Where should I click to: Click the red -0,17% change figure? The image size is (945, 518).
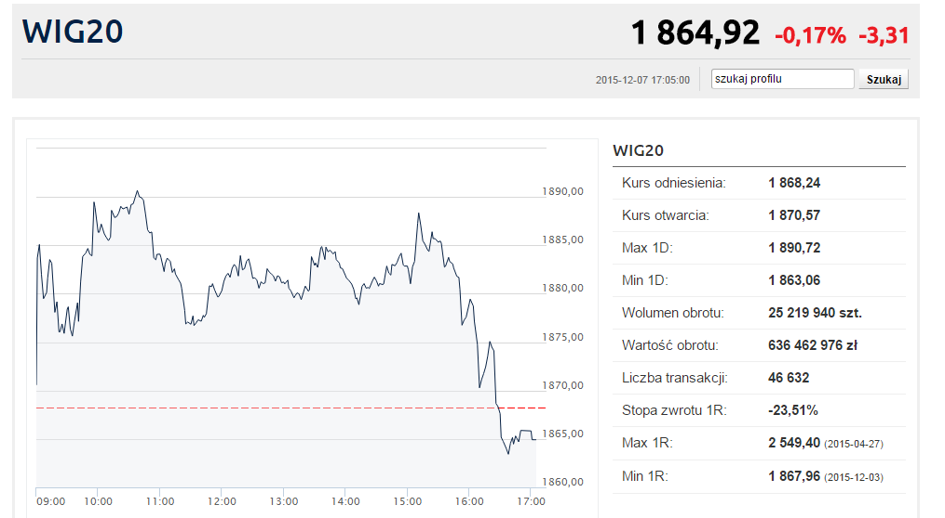coord(810,36)
